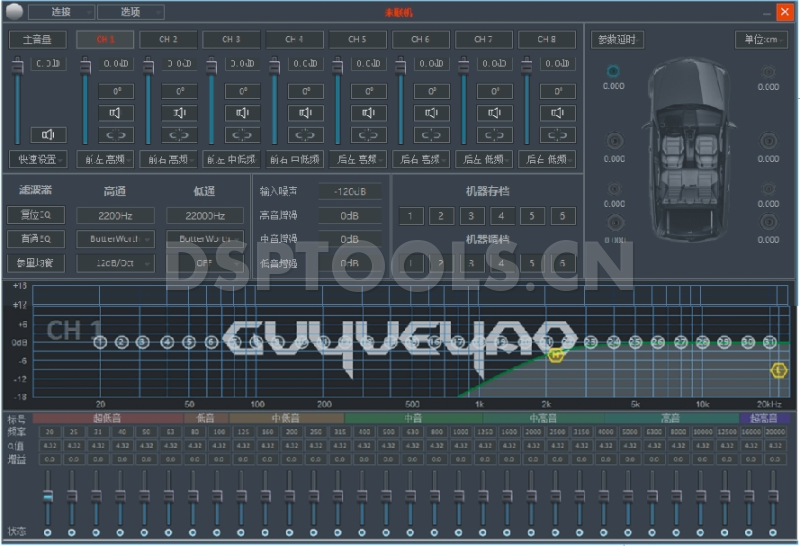Click 机器存档 save slot 1
The image size is (800, 546).
coord(411,216)
